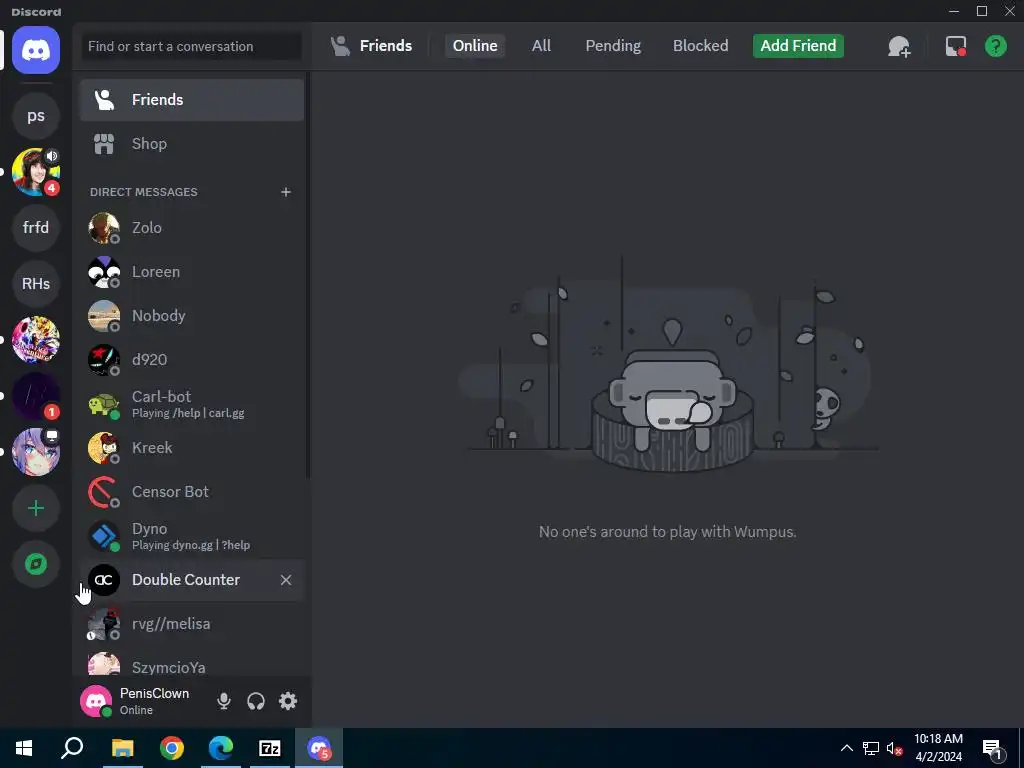Screen dimensions: 1024x768
Task: Click Carl-bot's turtle avatar
Action: point(104,404)
